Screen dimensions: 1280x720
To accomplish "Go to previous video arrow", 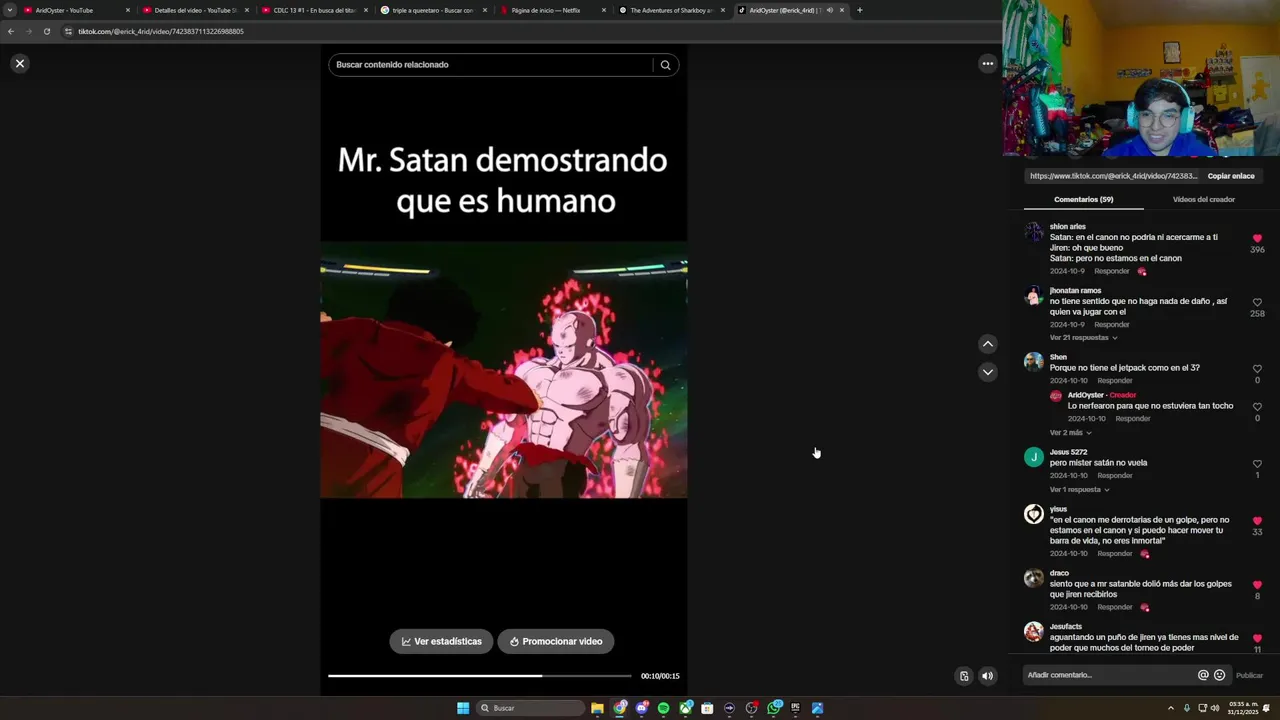I will click(987, 344).
